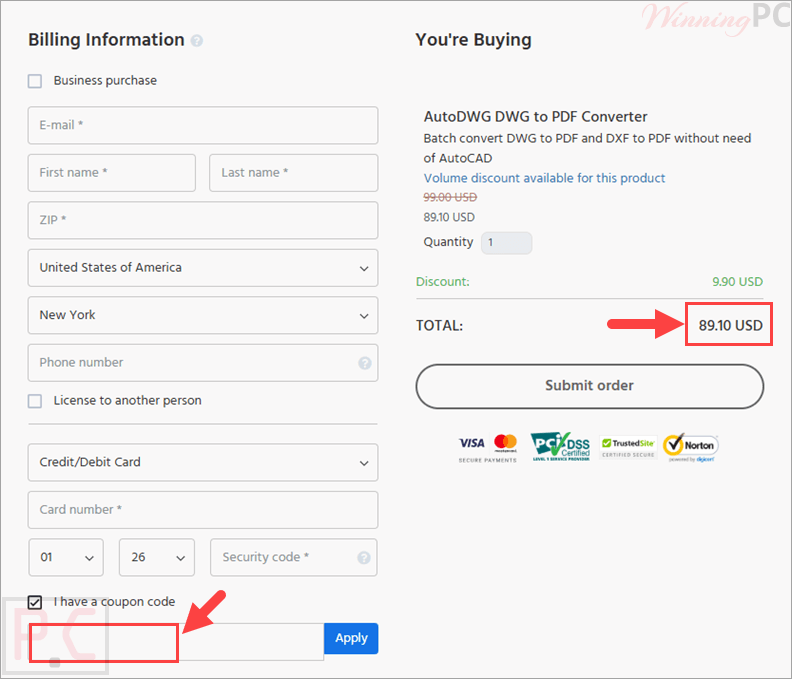Click the Quantity box showing 1
Viewport: 792px width, 679px height.
(x=506, y=243)
